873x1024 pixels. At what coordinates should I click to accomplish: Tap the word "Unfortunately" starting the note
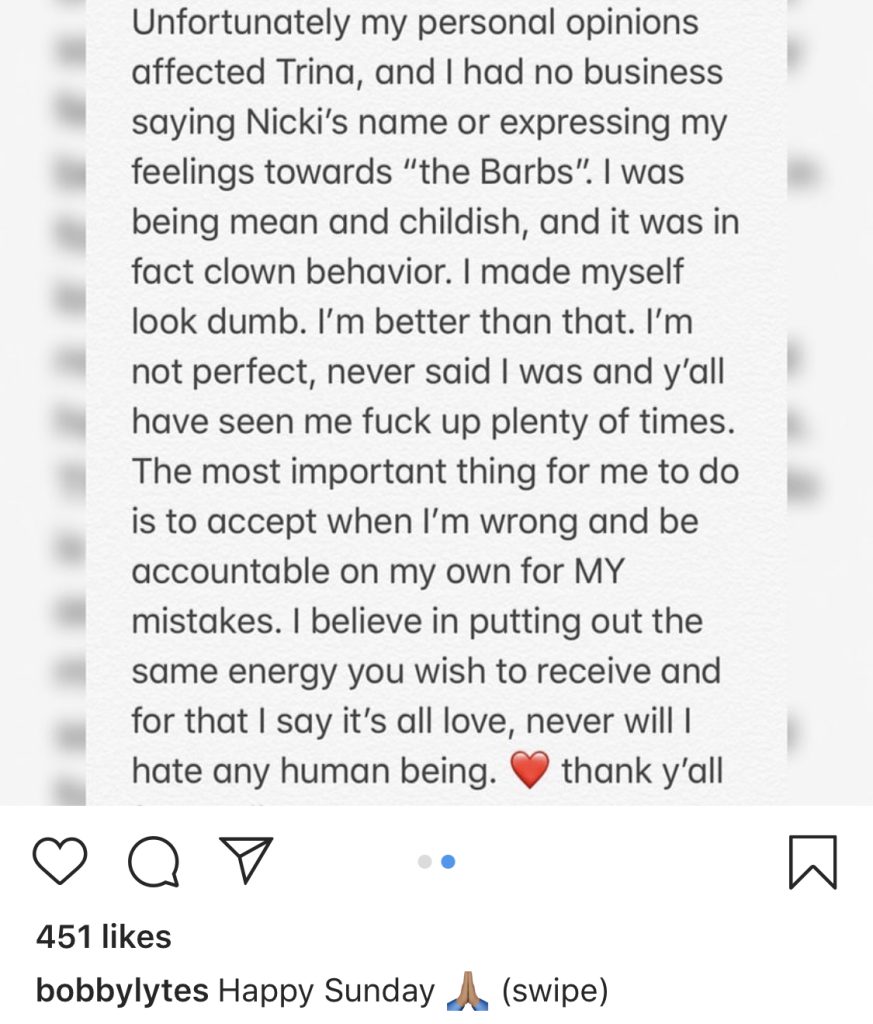tap(241, 23)
